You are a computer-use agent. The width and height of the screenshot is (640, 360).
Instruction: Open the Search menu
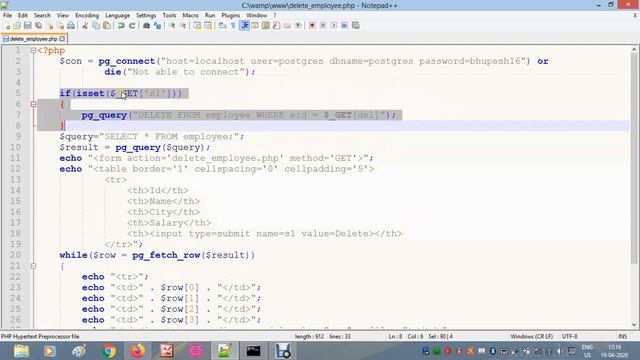click(42, 15)
